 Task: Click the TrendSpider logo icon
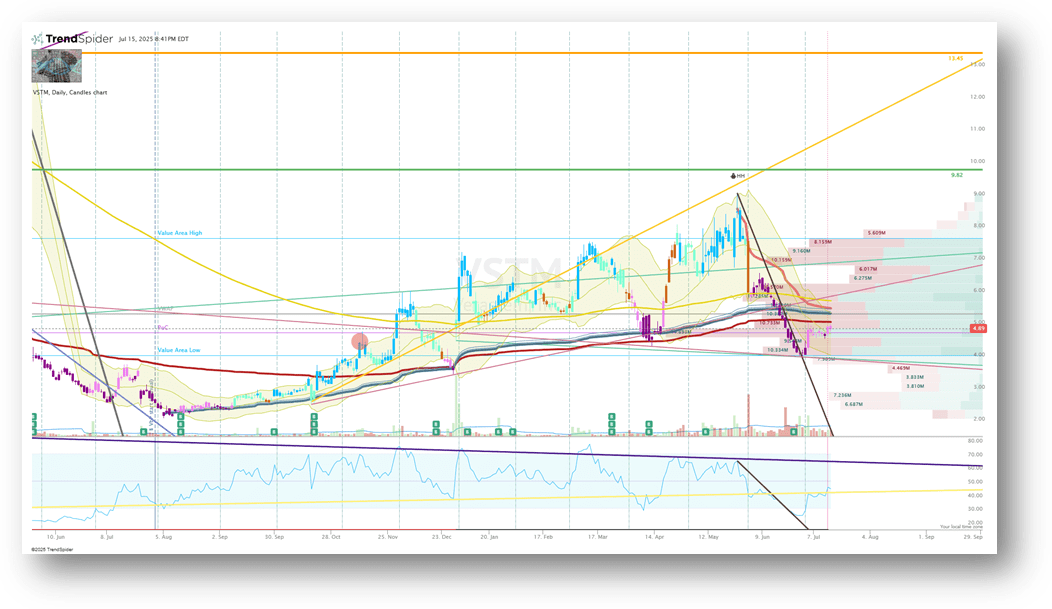click(x=38, y=38)
